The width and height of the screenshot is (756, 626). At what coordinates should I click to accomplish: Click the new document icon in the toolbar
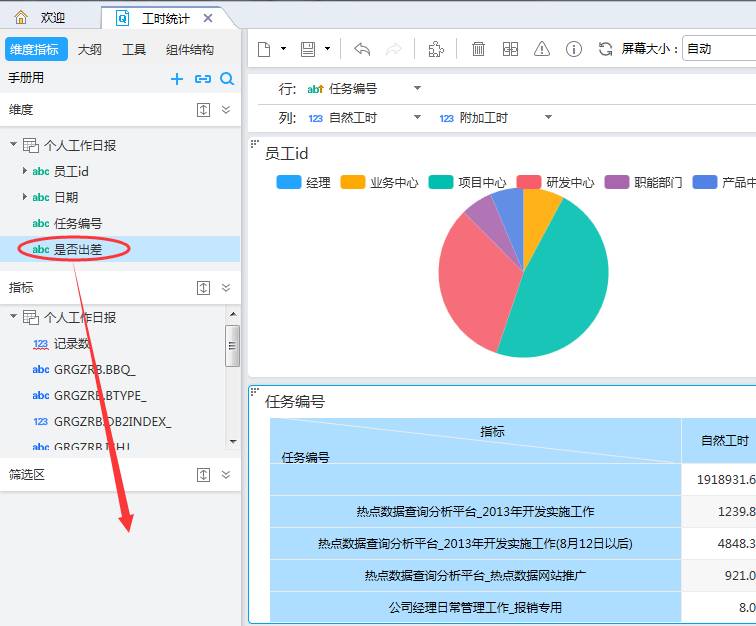point(264,49)
